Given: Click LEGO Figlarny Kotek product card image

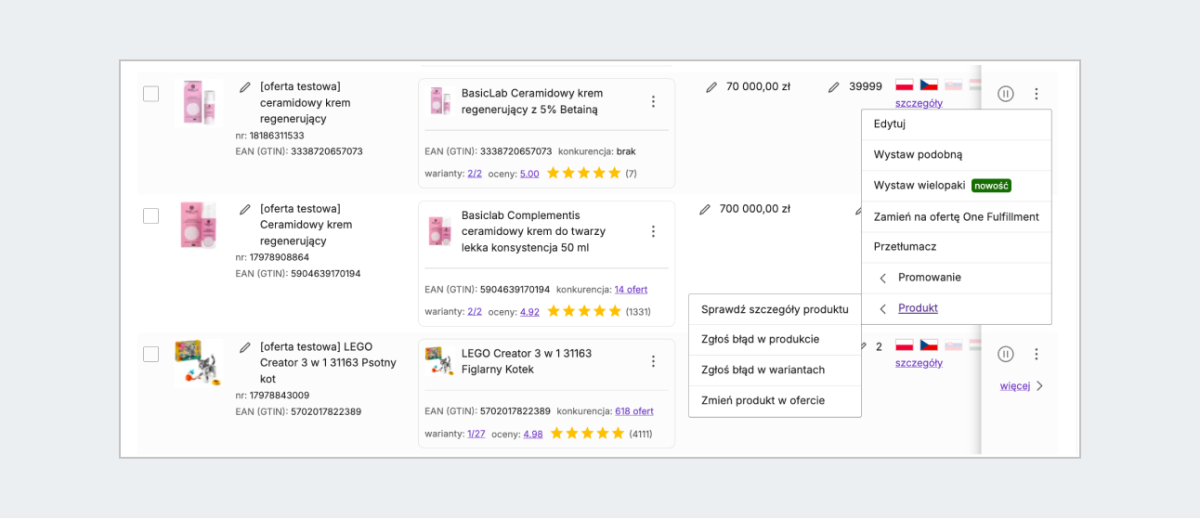Looking at the screenshot, I should point(439,361).
